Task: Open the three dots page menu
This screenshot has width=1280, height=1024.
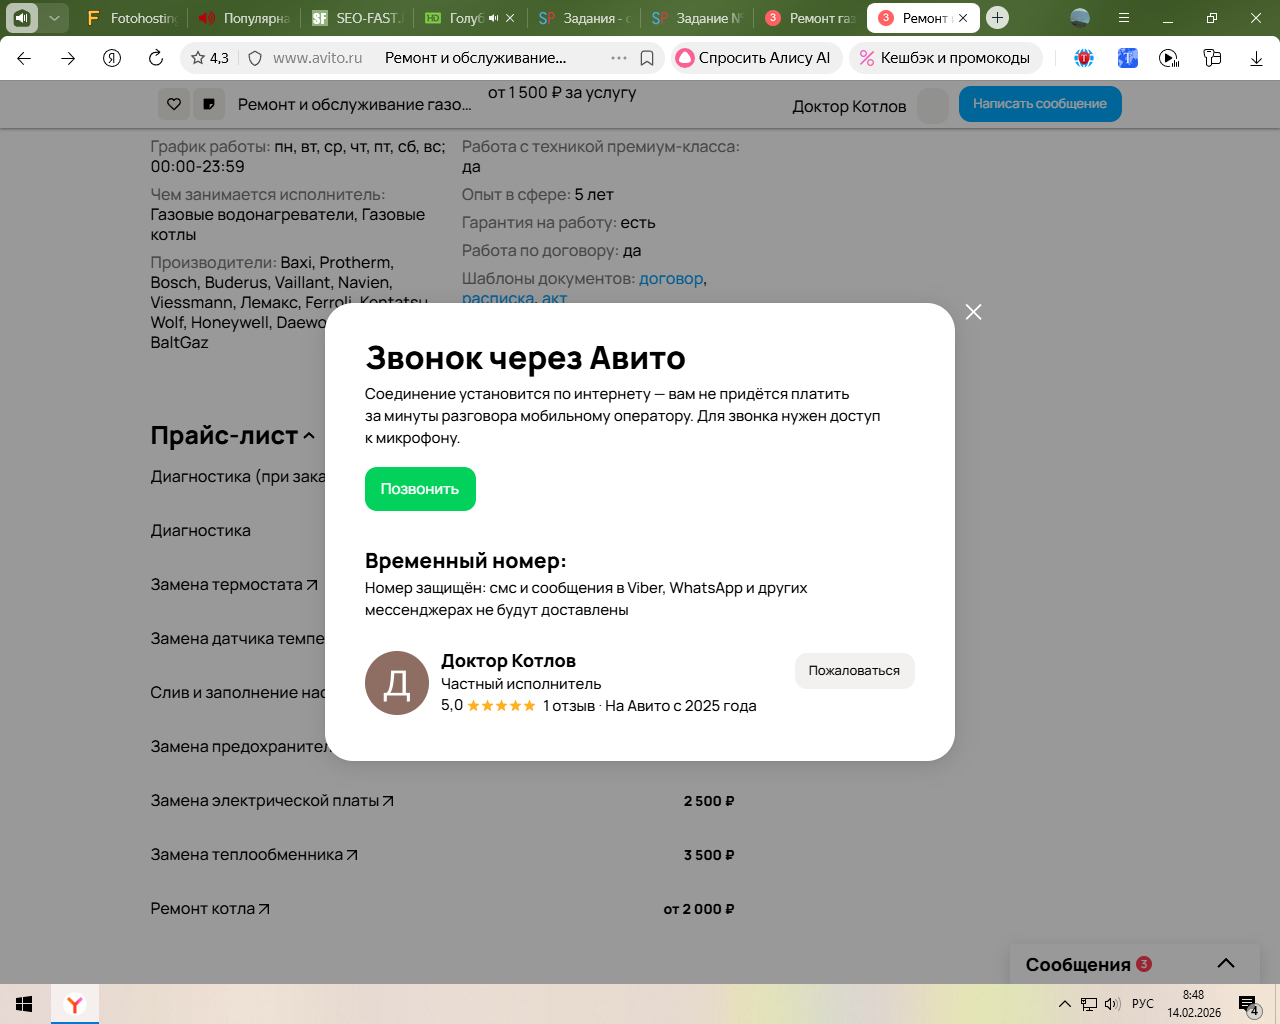Action: click(619, 58)
